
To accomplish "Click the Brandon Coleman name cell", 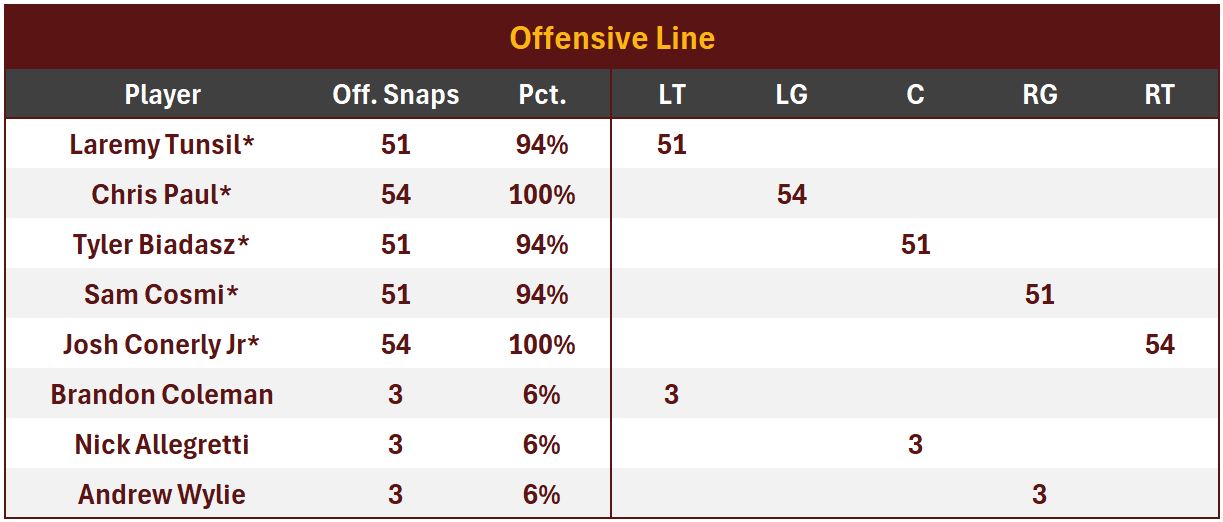I will tap(162, 395).
